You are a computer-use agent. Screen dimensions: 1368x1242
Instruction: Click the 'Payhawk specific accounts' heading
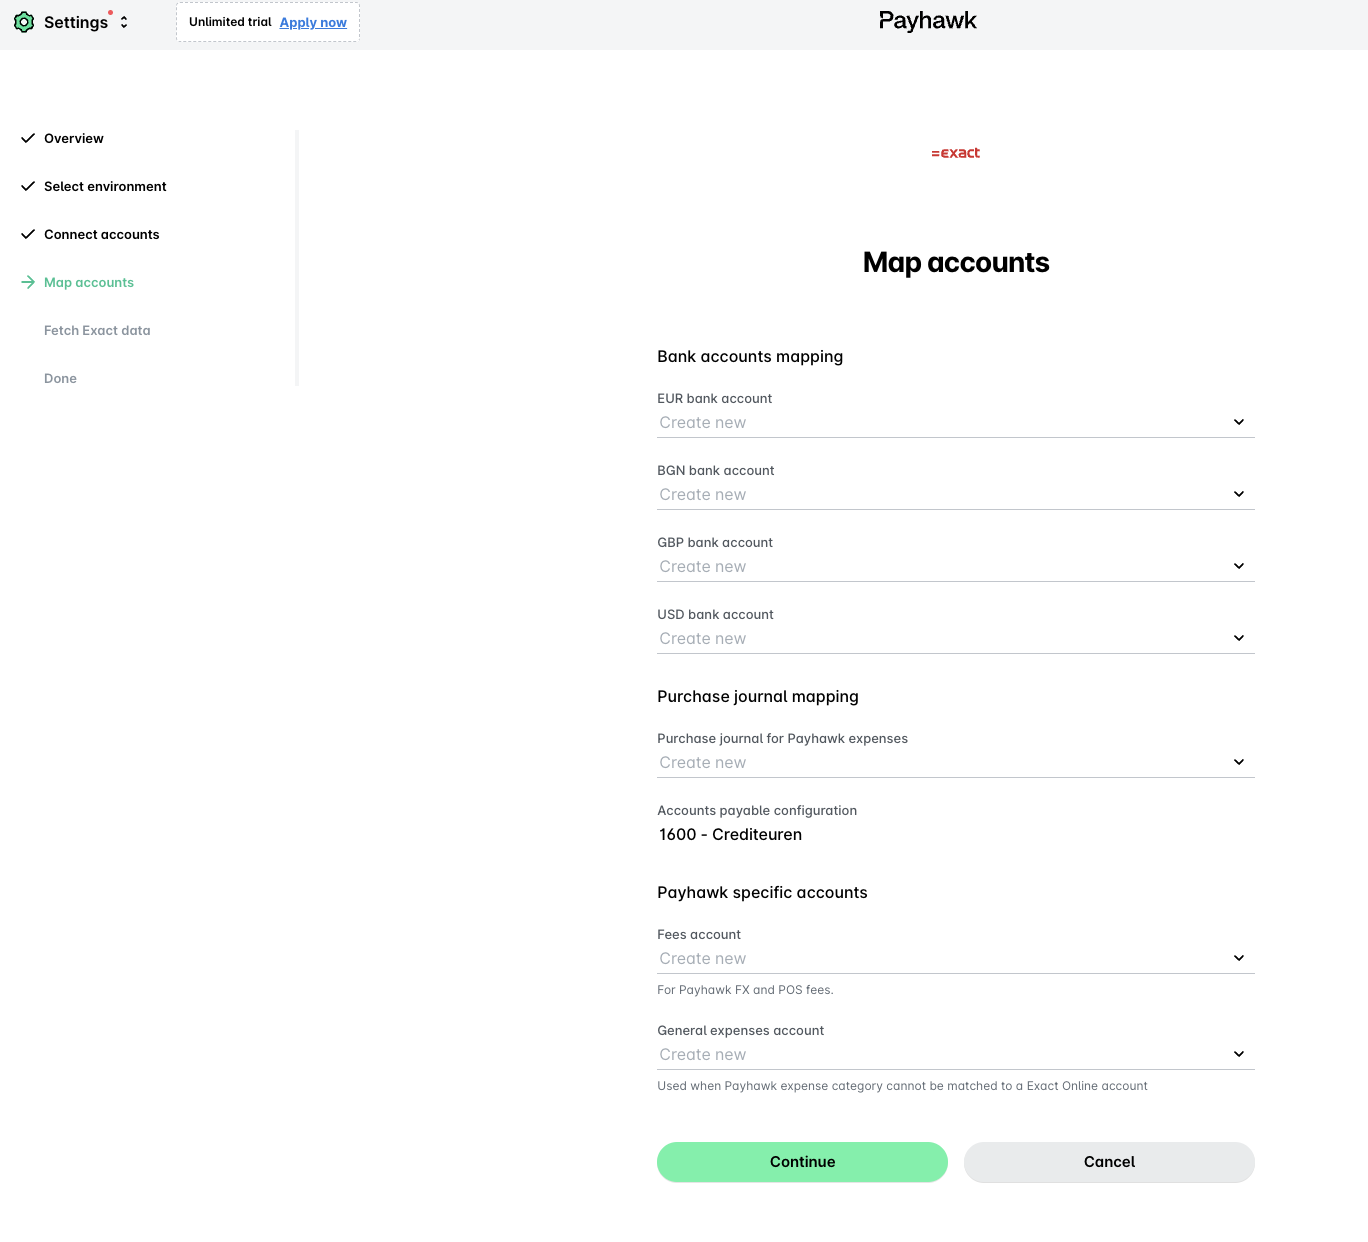(762, 893)
